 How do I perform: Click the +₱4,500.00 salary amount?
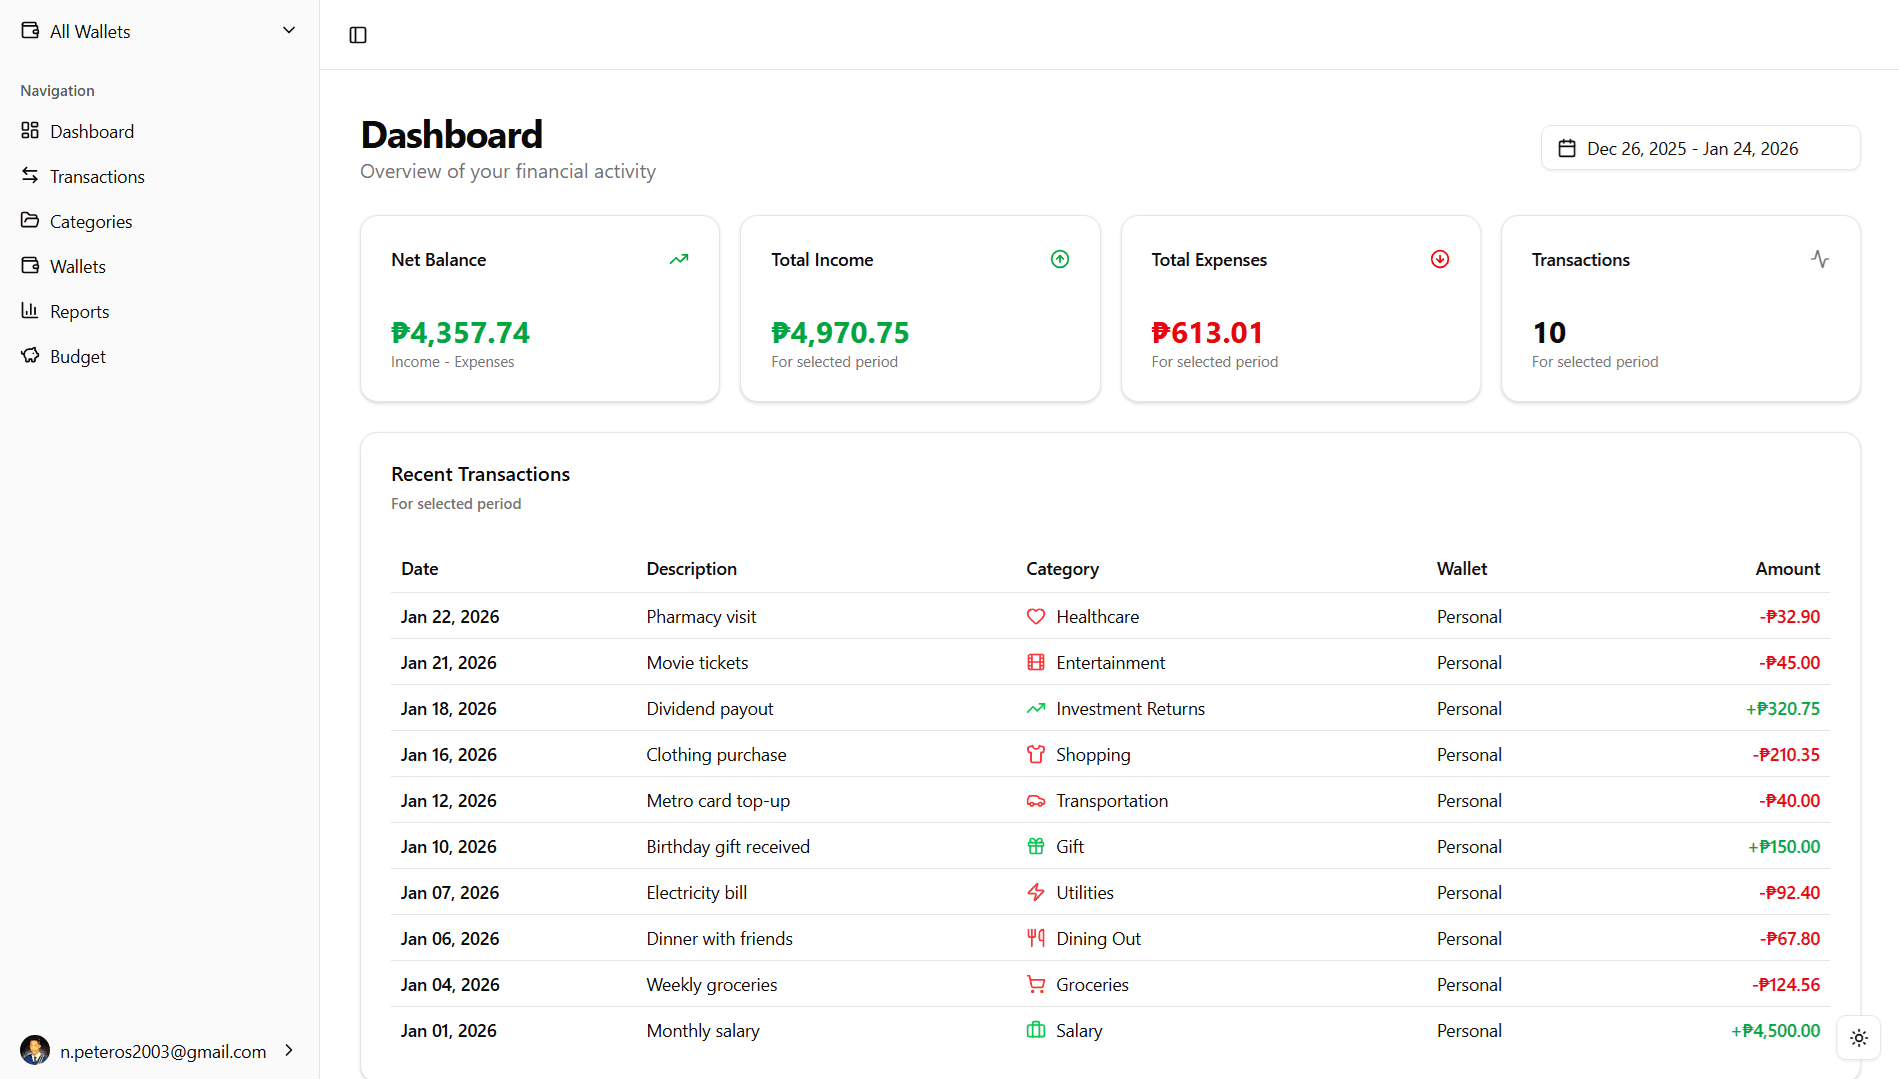pos(1775,1030)
